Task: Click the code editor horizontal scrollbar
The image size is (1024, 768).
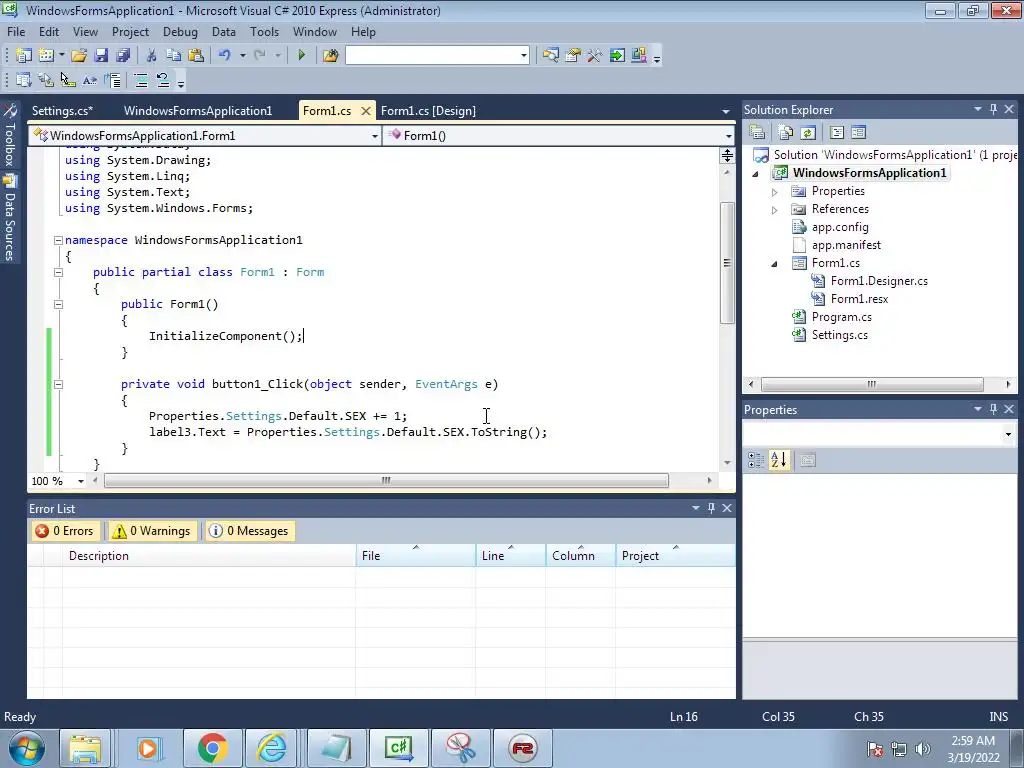Action: click(386, 481)
